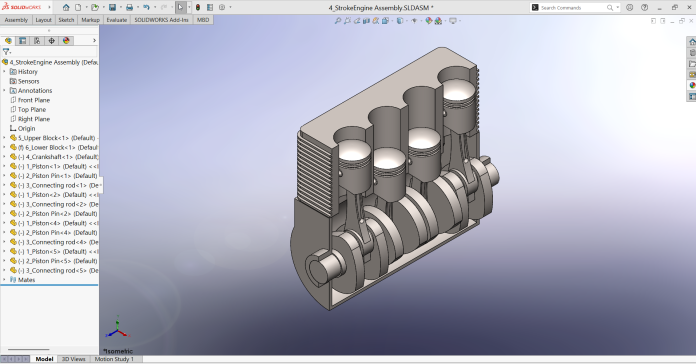Expand the 4_Crankshaft<1> component
This screenshot has height=364, width=696.
click(x=4, y=157)
